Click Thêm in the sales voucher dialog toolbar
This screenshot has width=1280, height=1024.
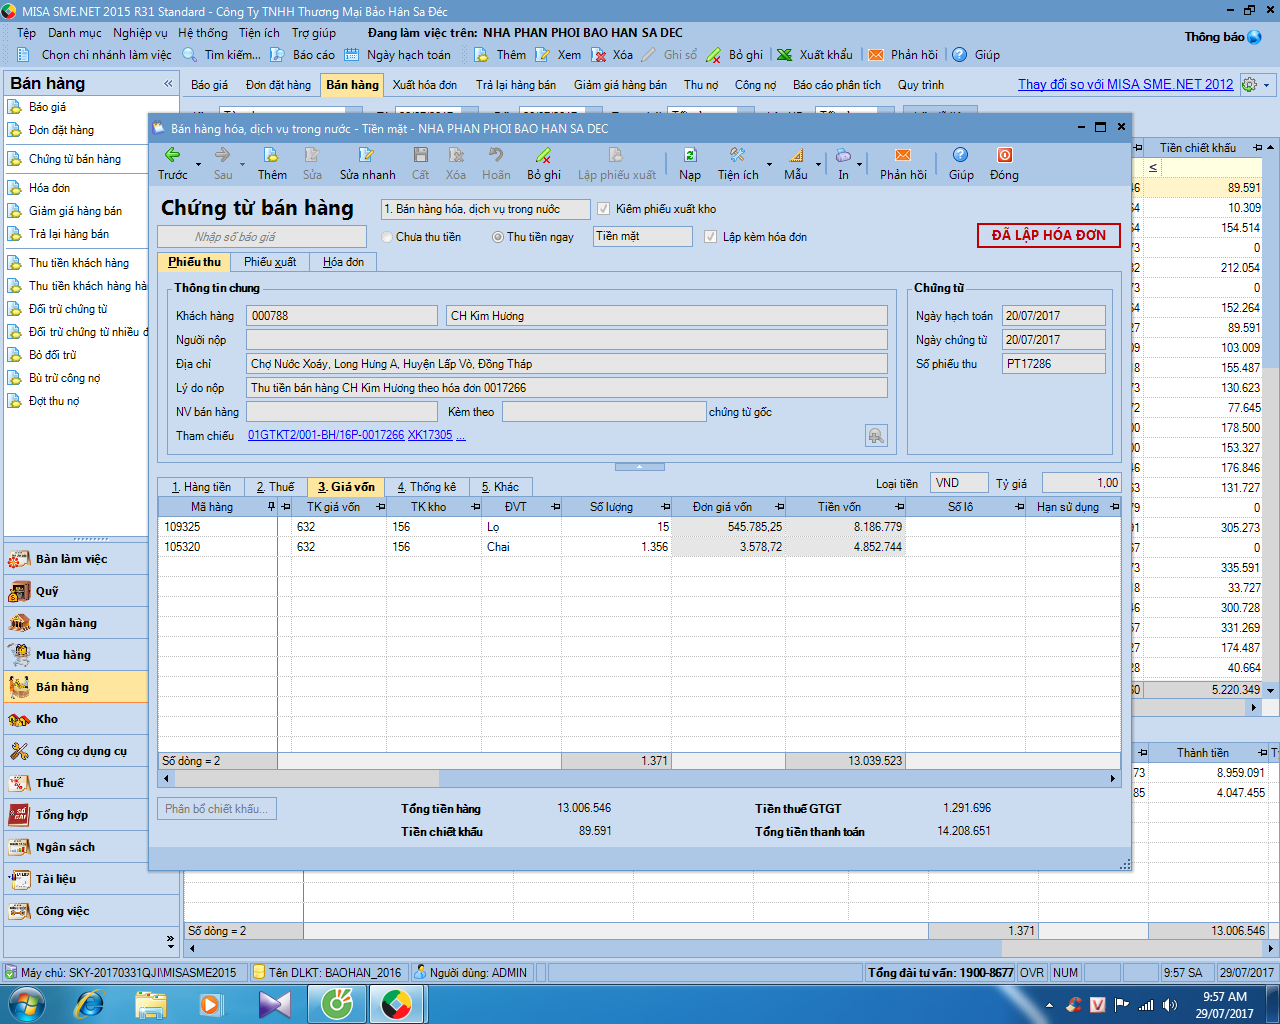tap(271, 163)
